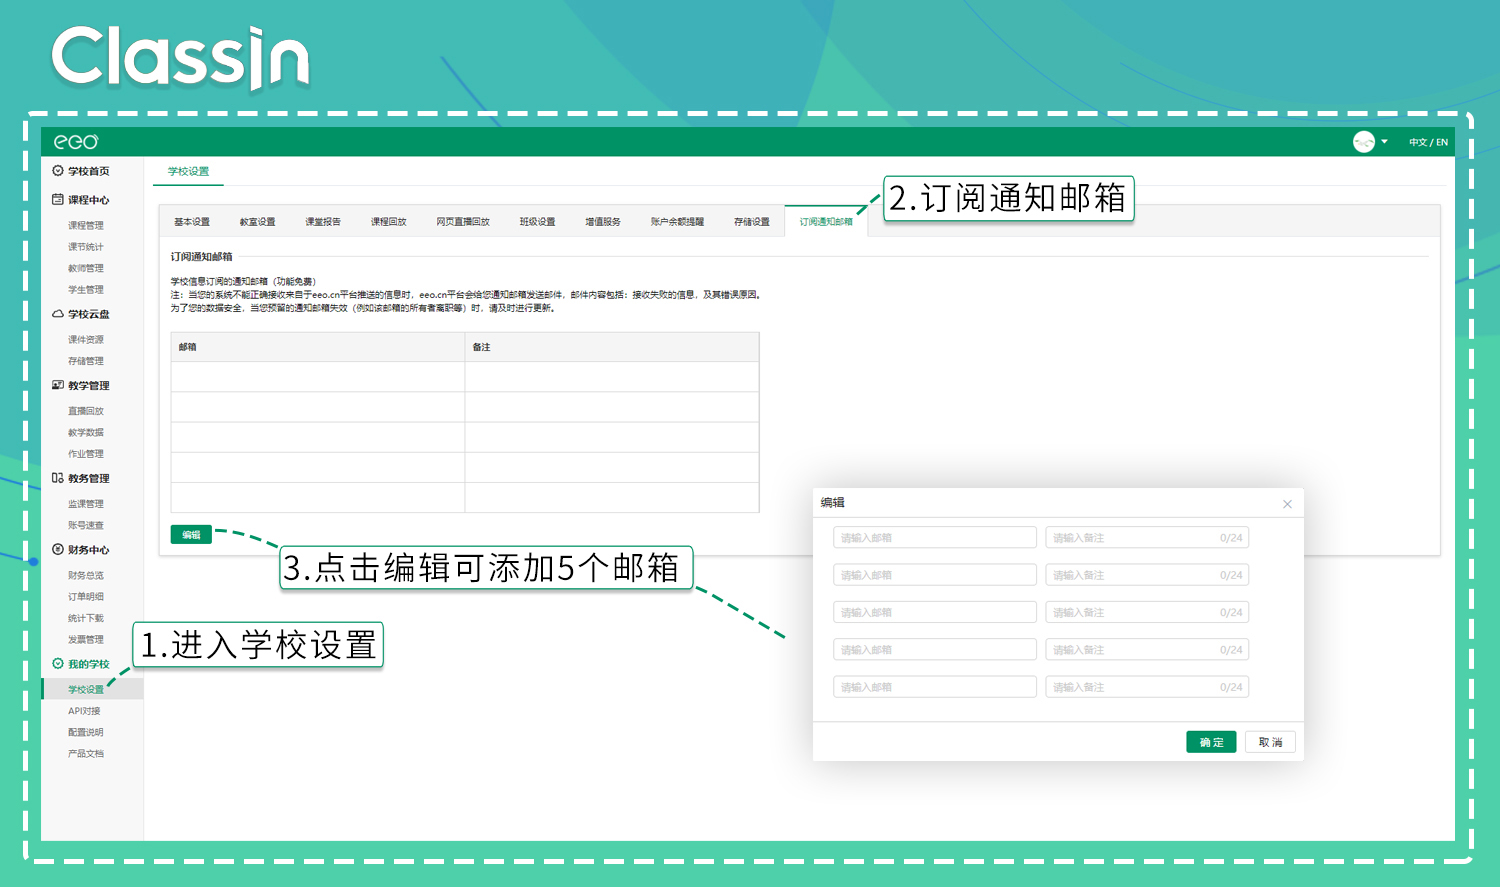1500x887 pixels.
Task: Switch to 网页直播回放 tab
Action: (463, 222)
